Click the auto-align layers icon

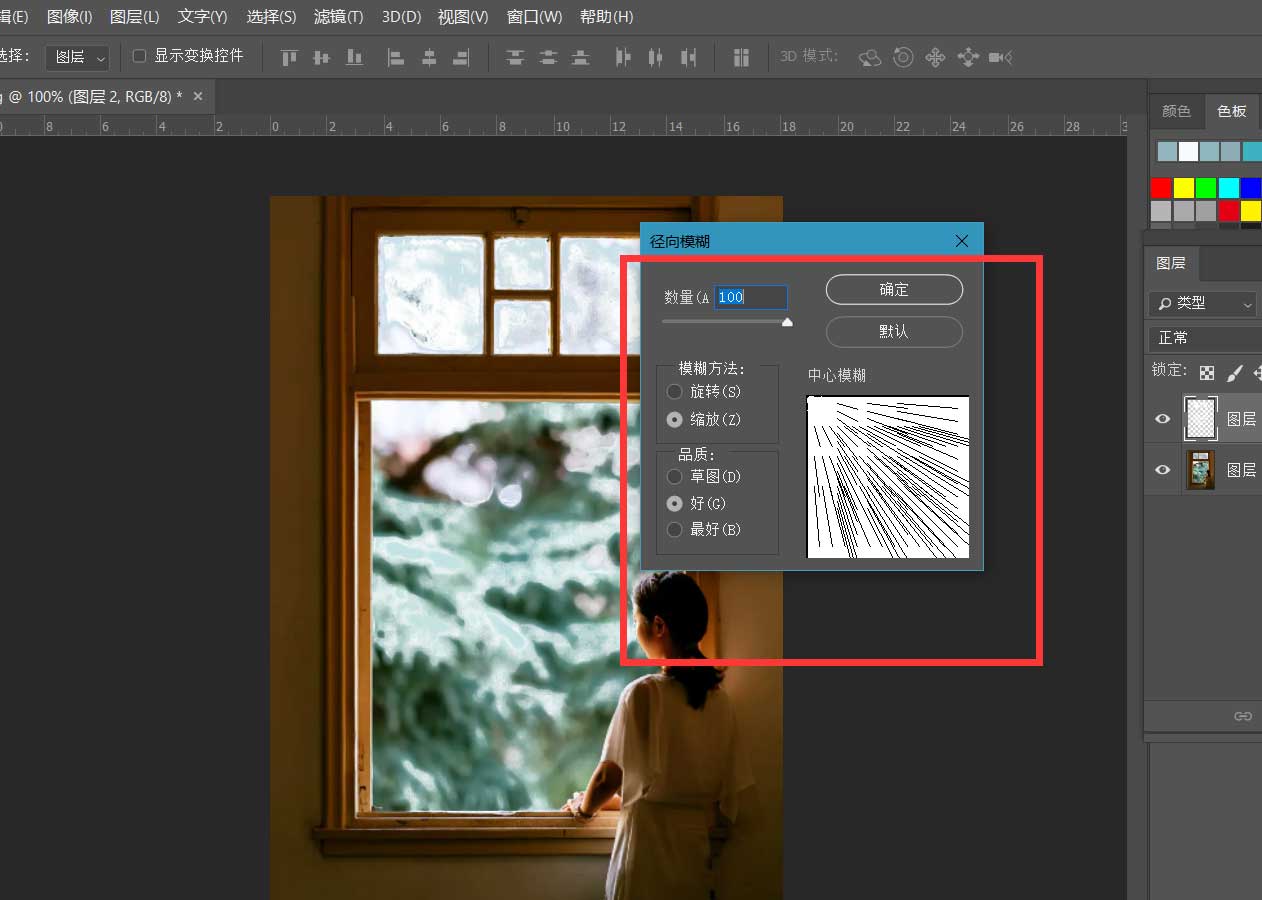click(741, 57)
